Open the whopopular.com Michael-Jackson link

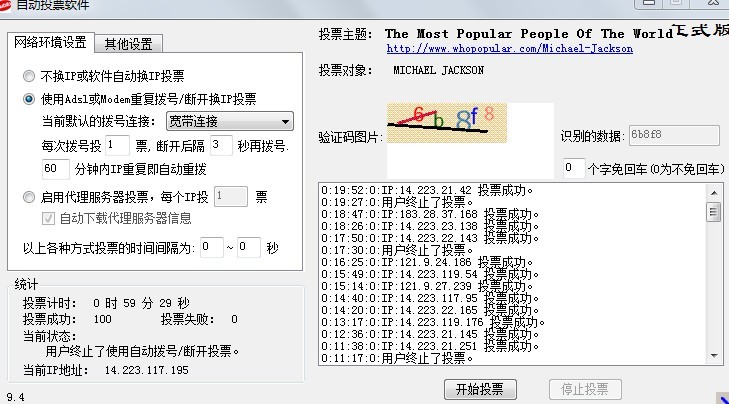pyautogui.click(x=510, y=48)
